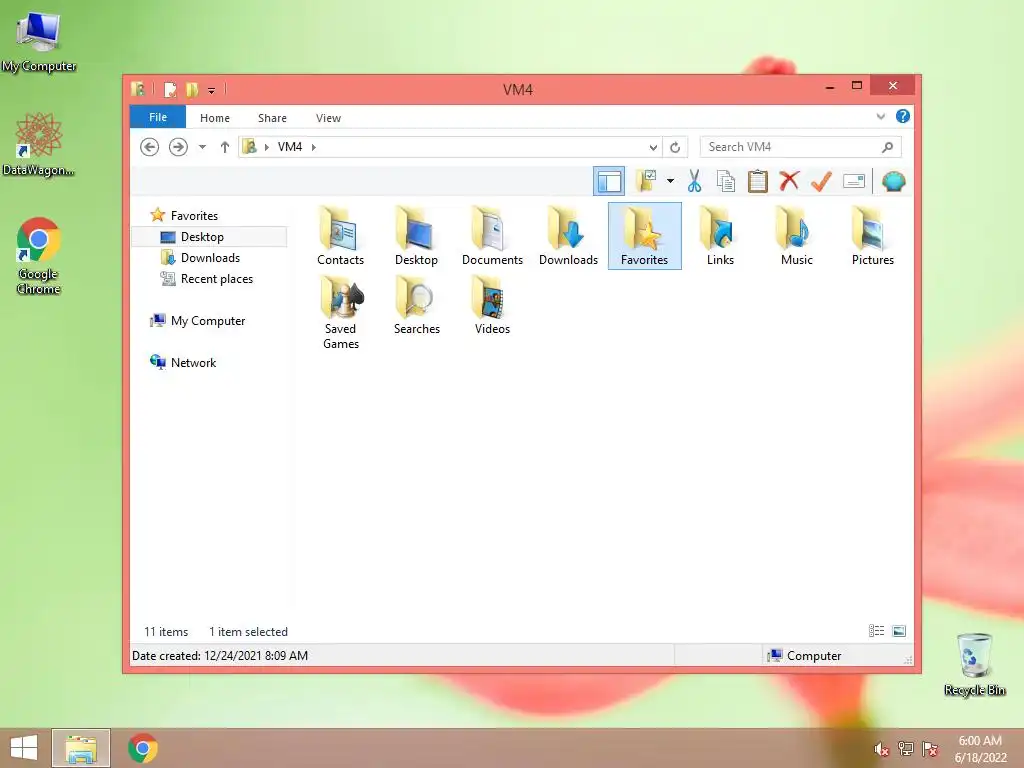This screenshot has width=1024, height=768.
Task: Expand the root arrow before VM4 breadcrumb
Action: (266, 147)
